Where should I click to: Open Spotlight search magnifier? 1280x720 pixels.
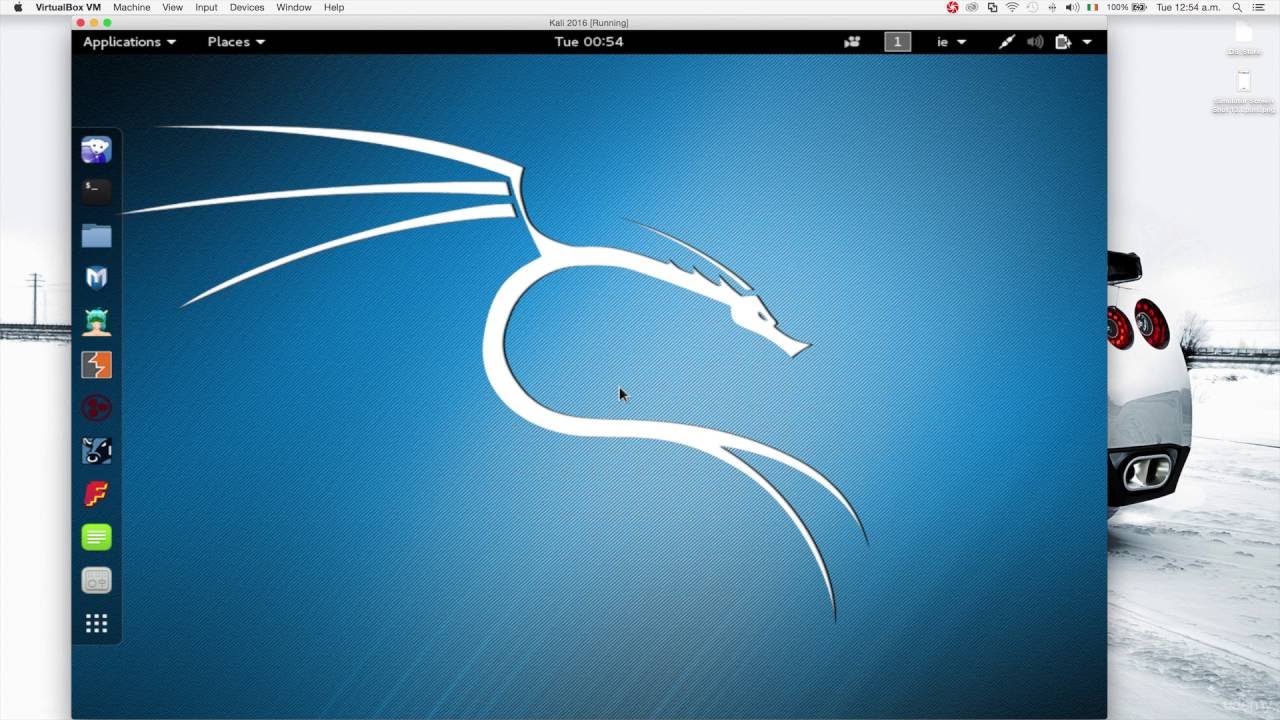pyautogui.click(x=1237, y=7)
